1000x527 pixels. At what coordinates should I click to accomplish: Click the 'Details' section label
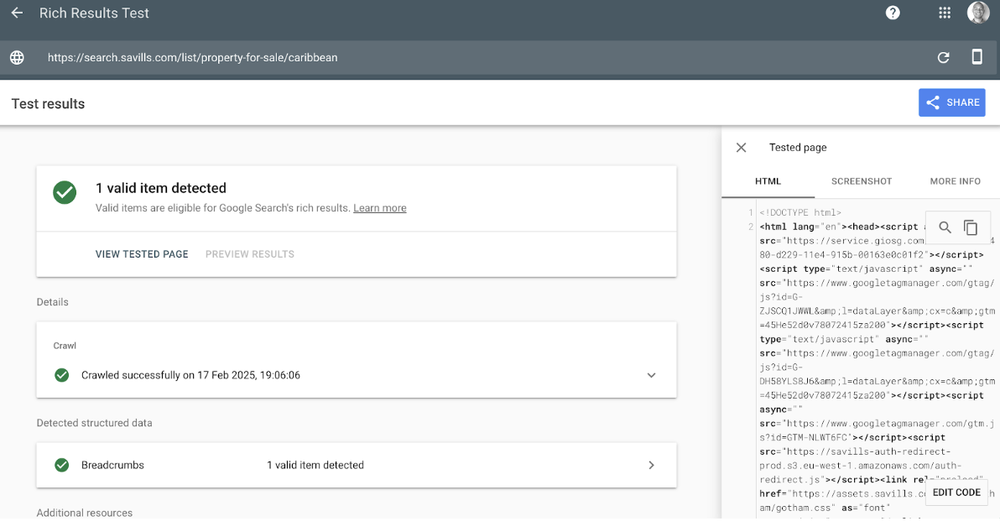[x=52, y=302]
